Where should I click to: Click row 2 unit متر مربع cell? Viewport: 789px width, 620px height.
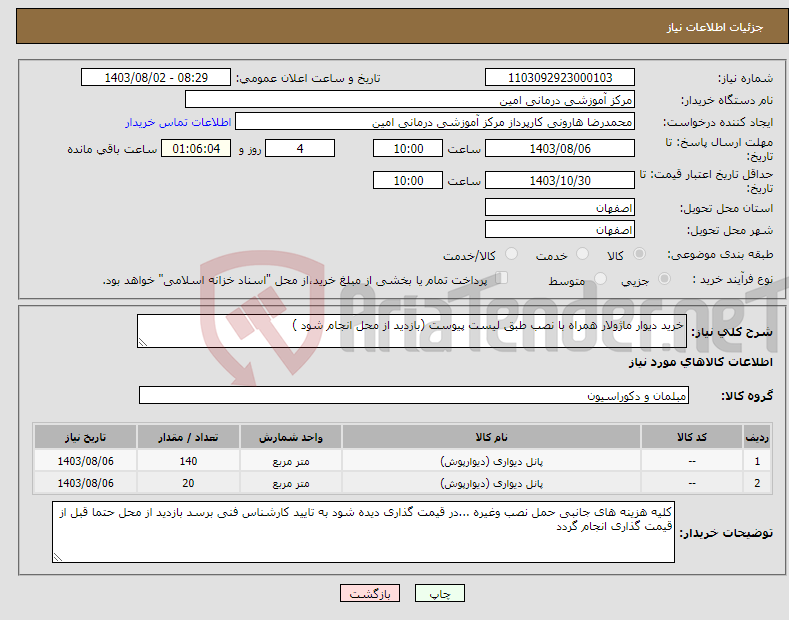click(x=291, y=483)
